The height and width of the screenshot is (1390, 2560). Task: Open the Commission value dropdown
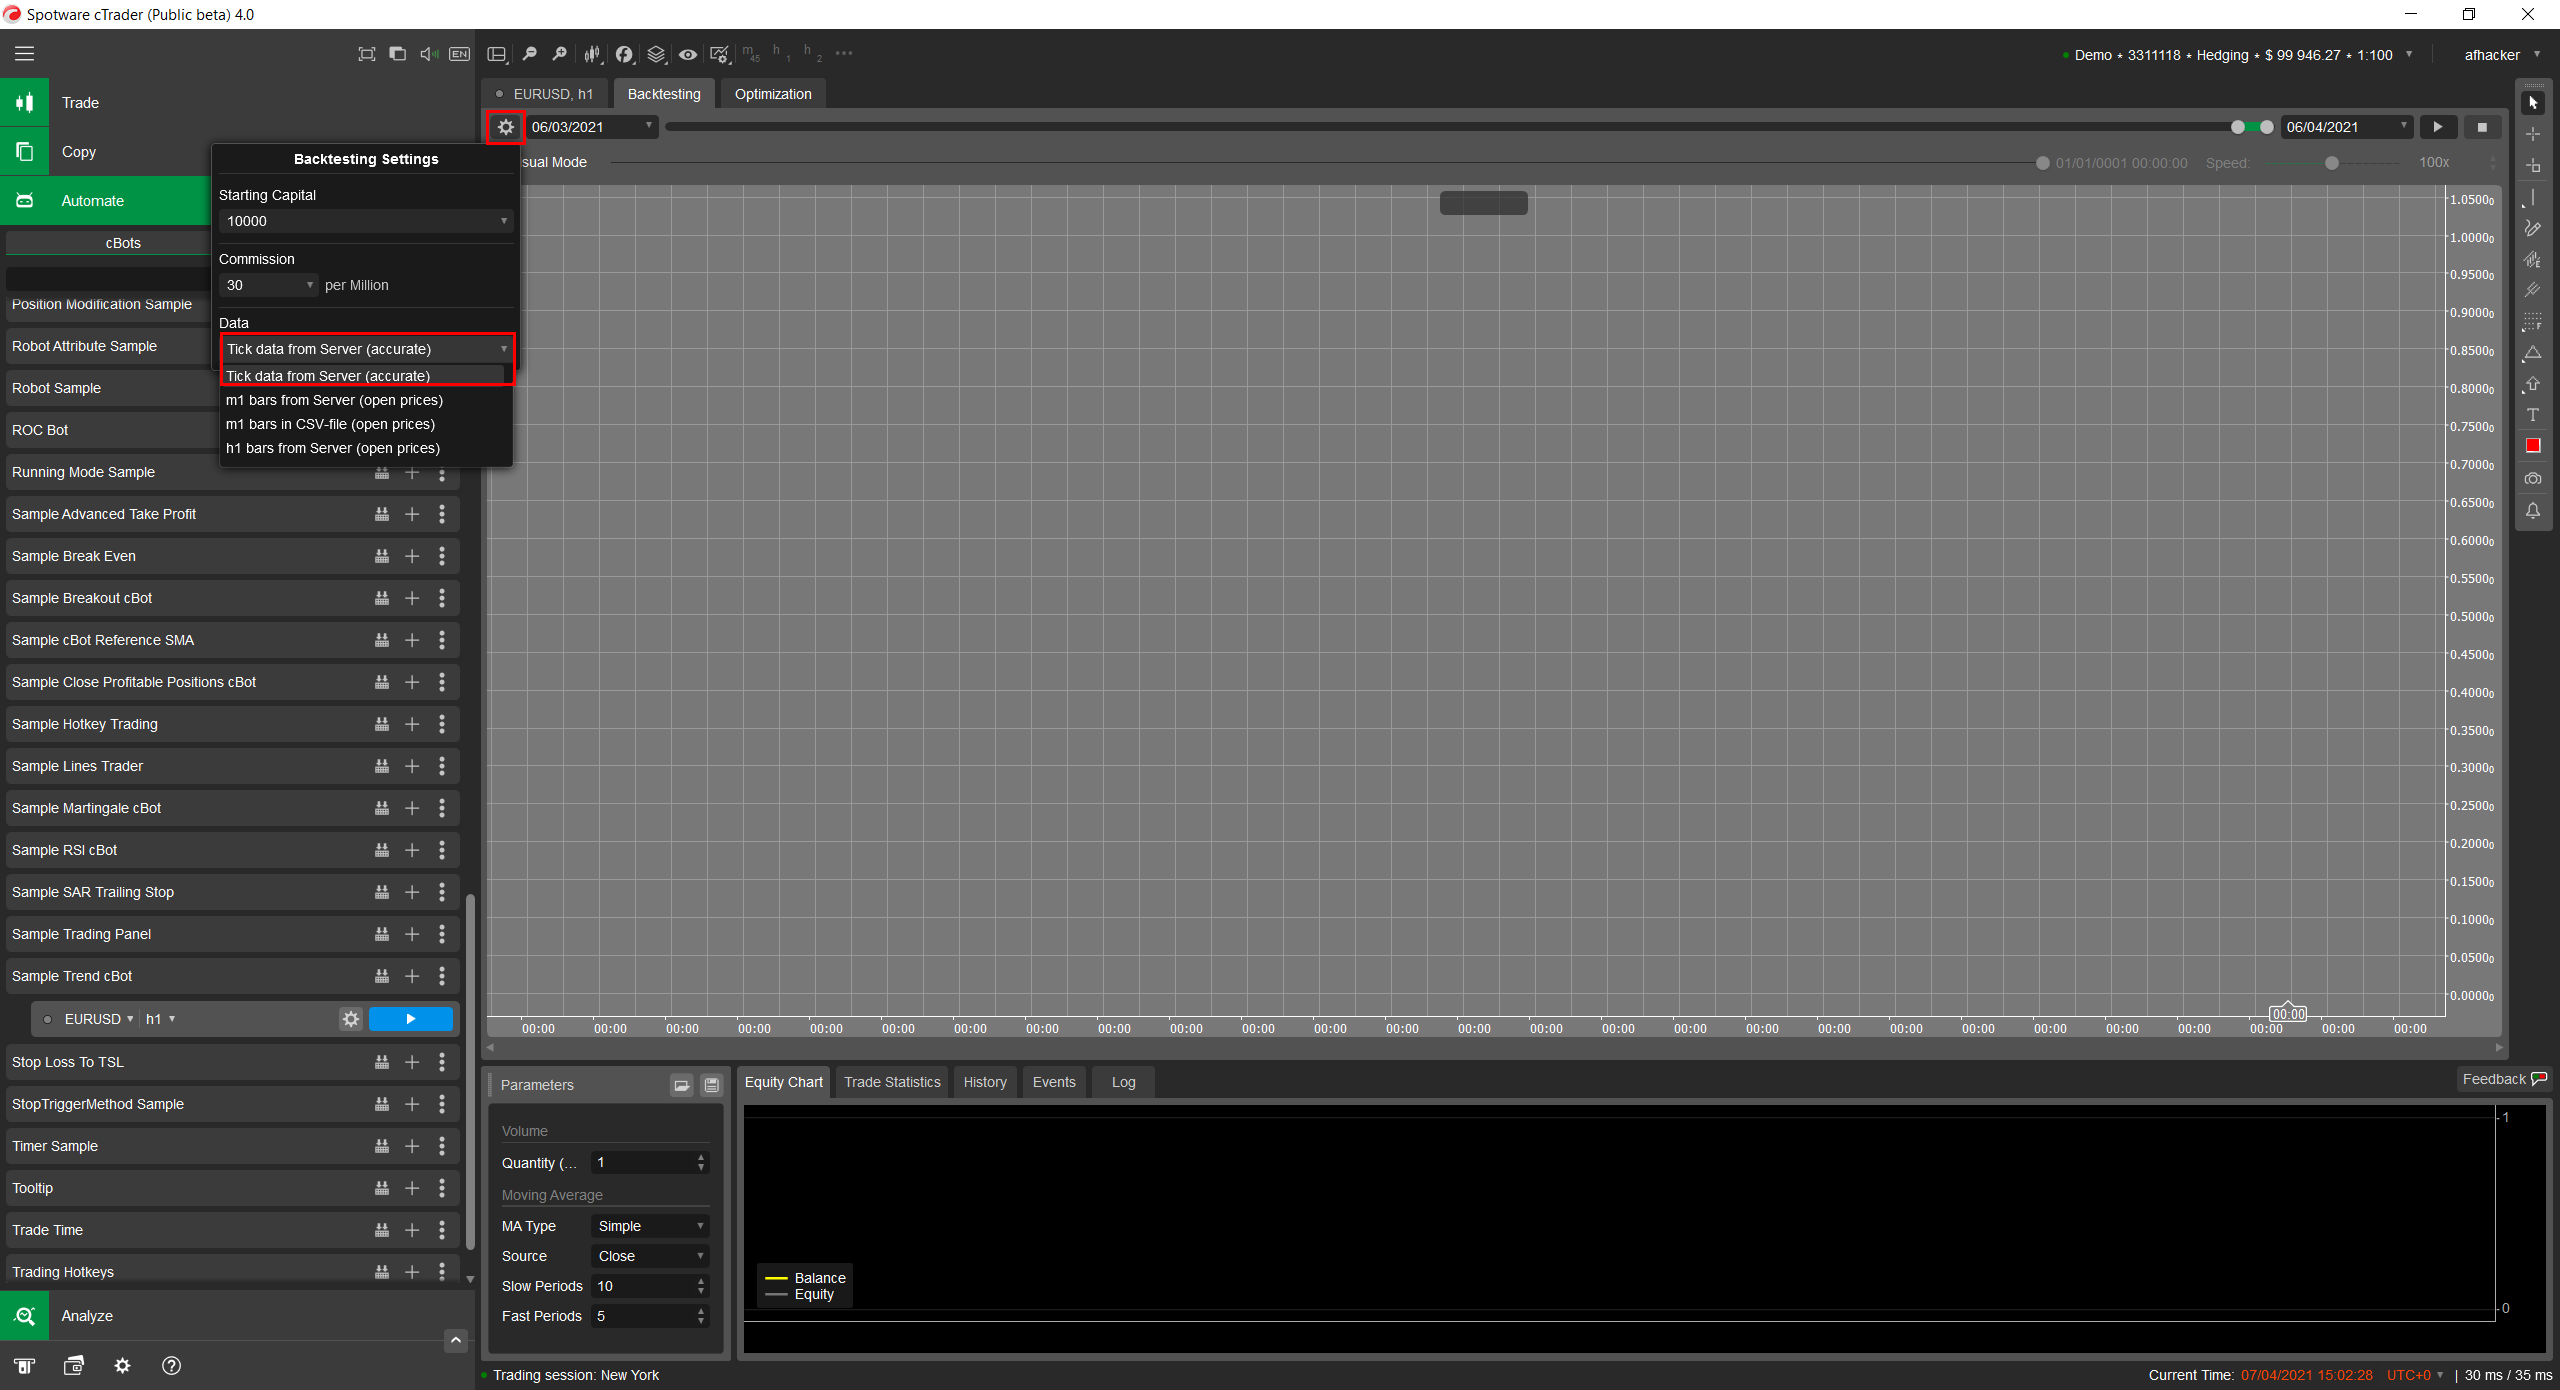pyautogui.click(x=269, y=285)
